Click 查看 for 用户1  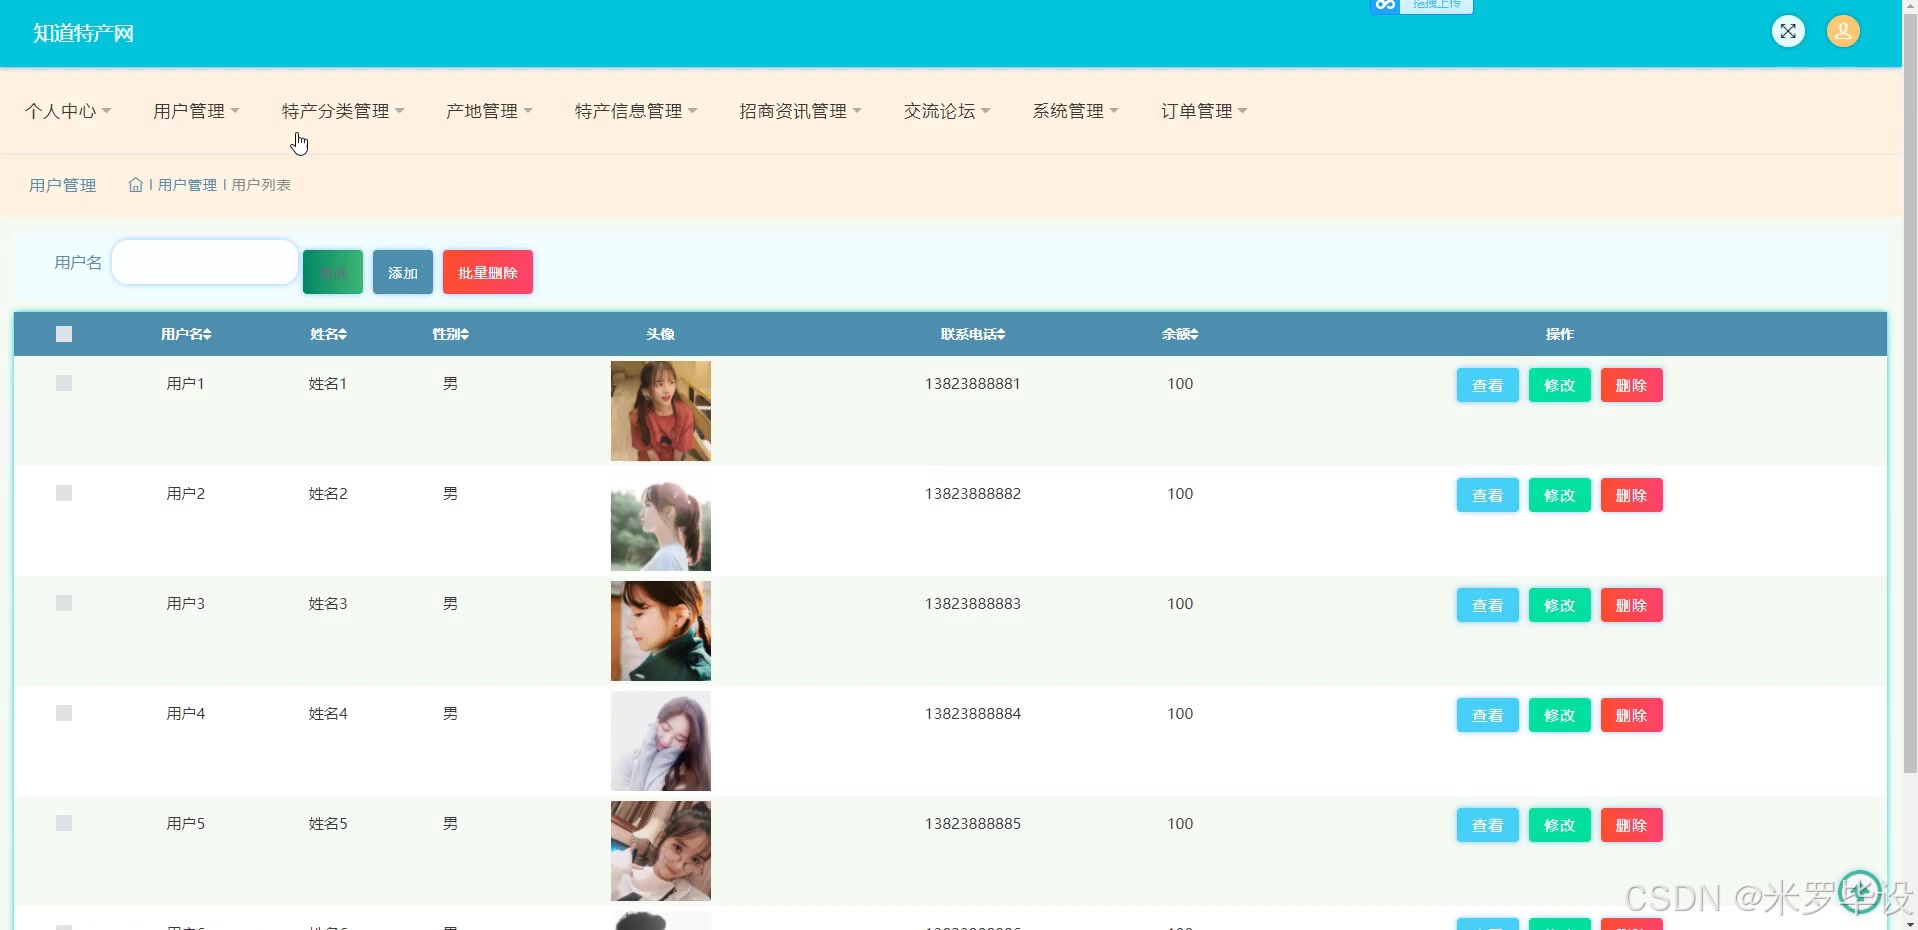1487,385
